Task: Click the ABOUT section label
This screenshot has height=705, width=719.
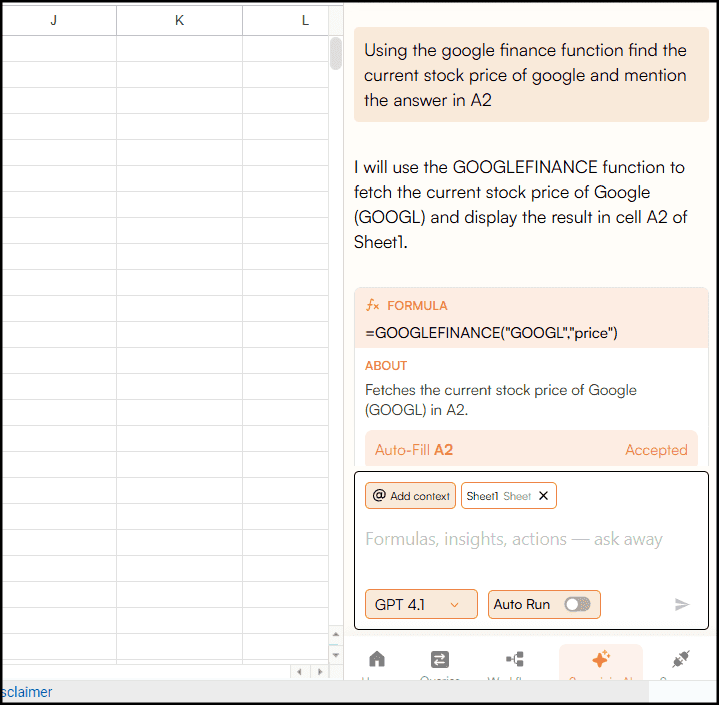Action: 386,366
